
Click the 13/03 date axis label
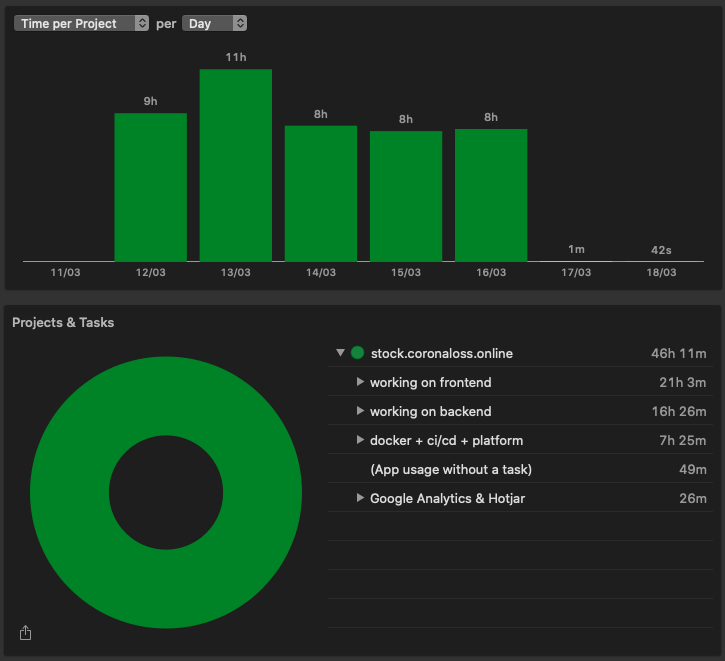[235, 272]
